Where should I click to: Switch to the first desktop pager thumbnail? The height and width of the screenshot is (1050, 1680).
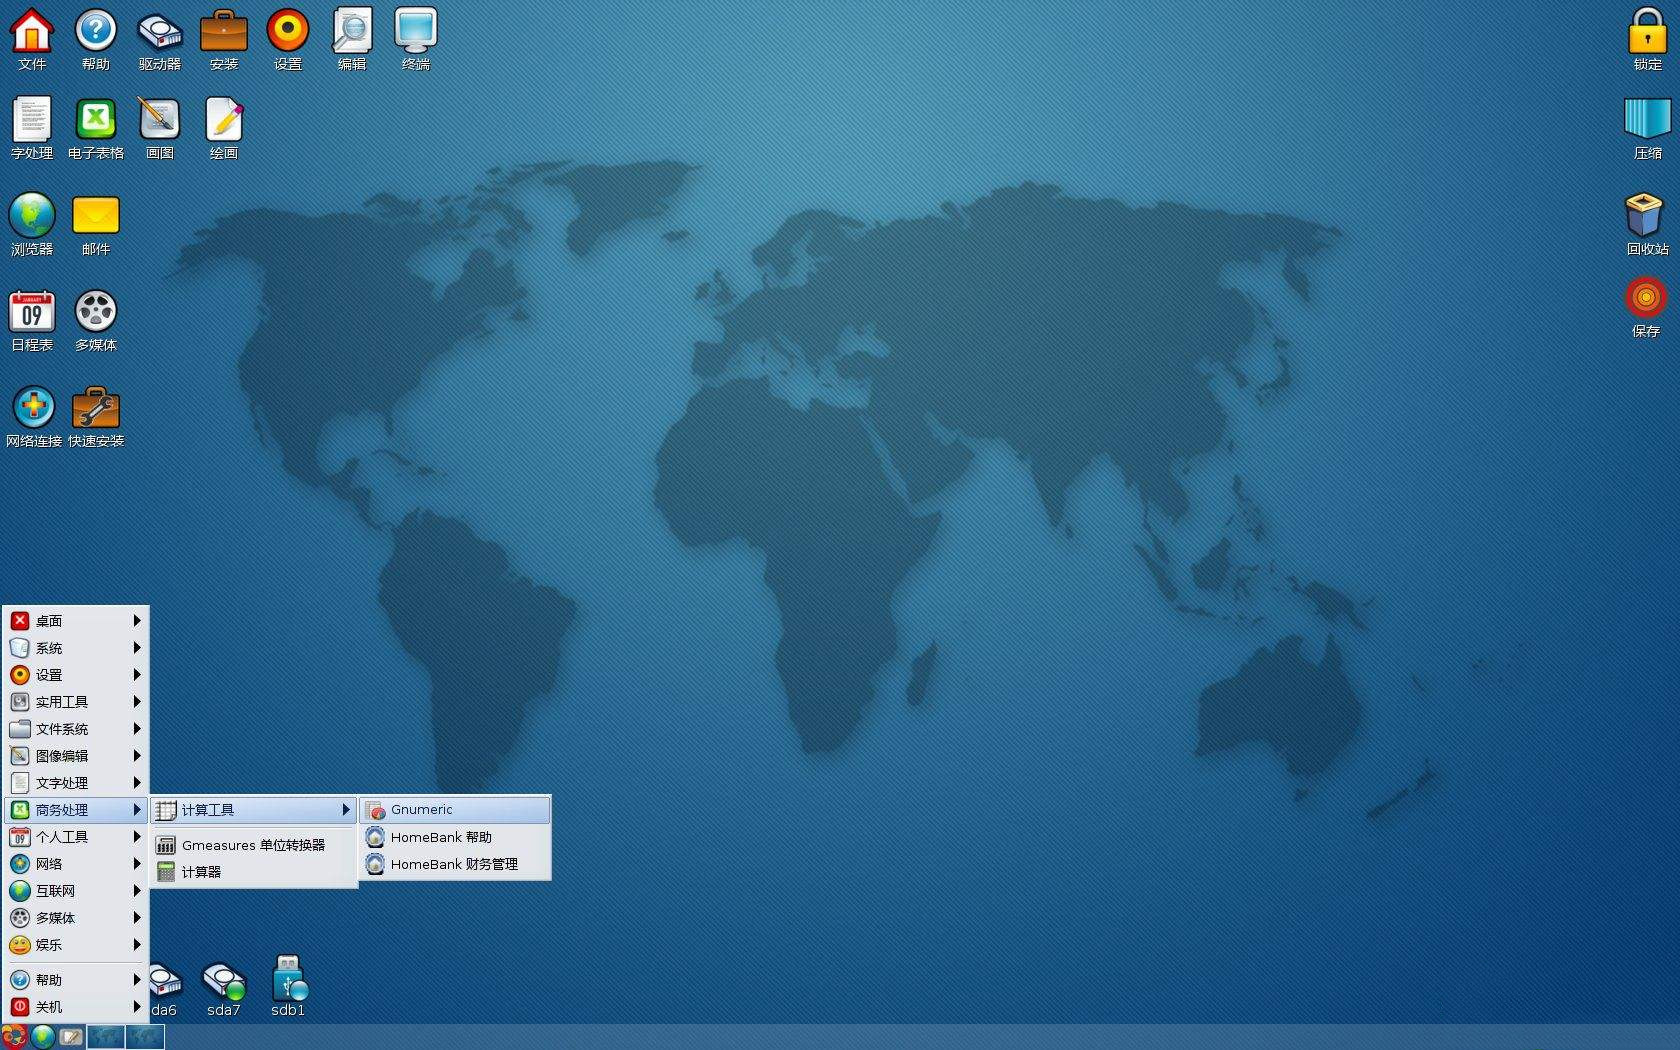(106, 1037)
